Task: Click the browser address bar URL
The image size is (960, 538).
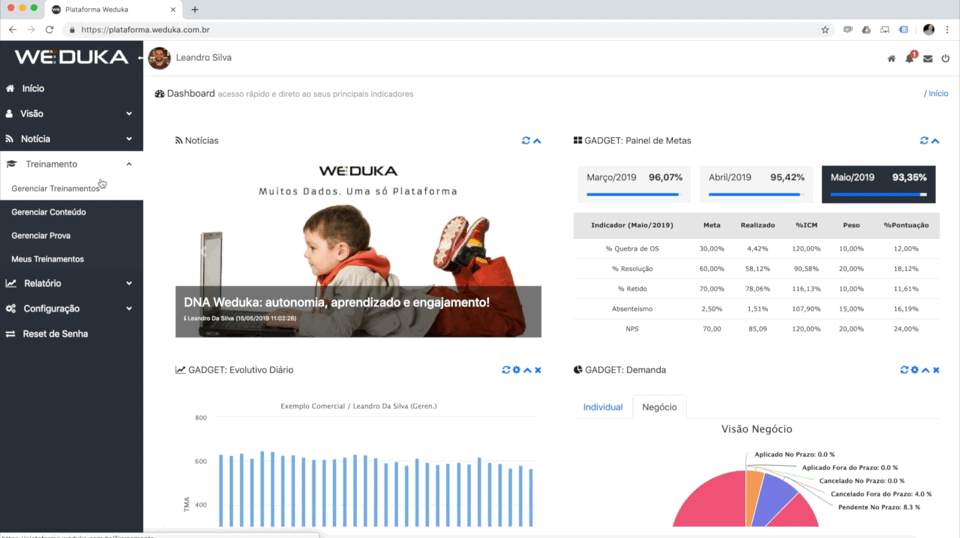Action: tap(145, 29)
